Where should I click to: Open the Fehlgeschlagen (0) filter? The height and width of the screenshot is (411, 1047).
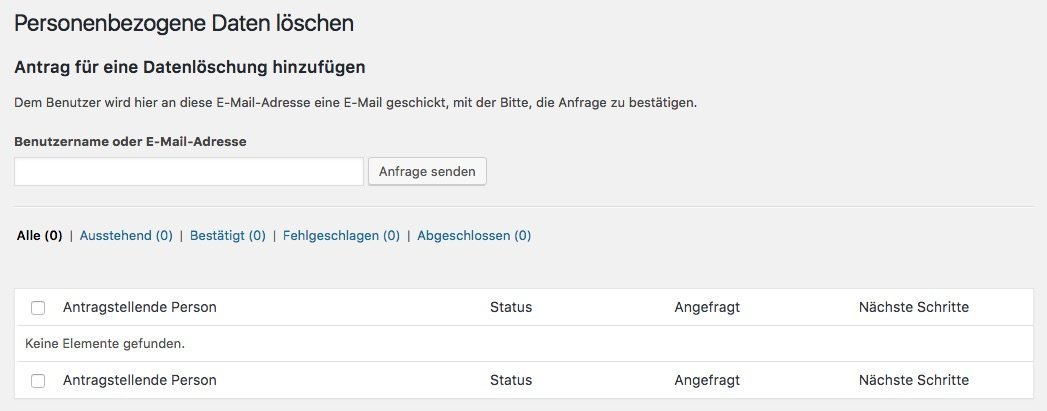pyautogui.click(x=341, y=236)
